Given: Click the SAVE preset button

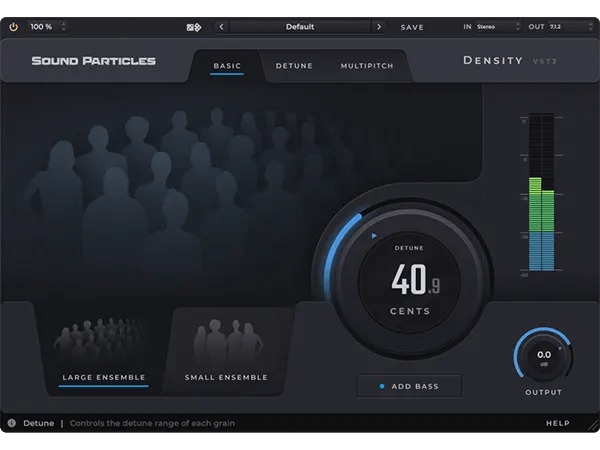Looking at the screenshot, I should [412, 27].
